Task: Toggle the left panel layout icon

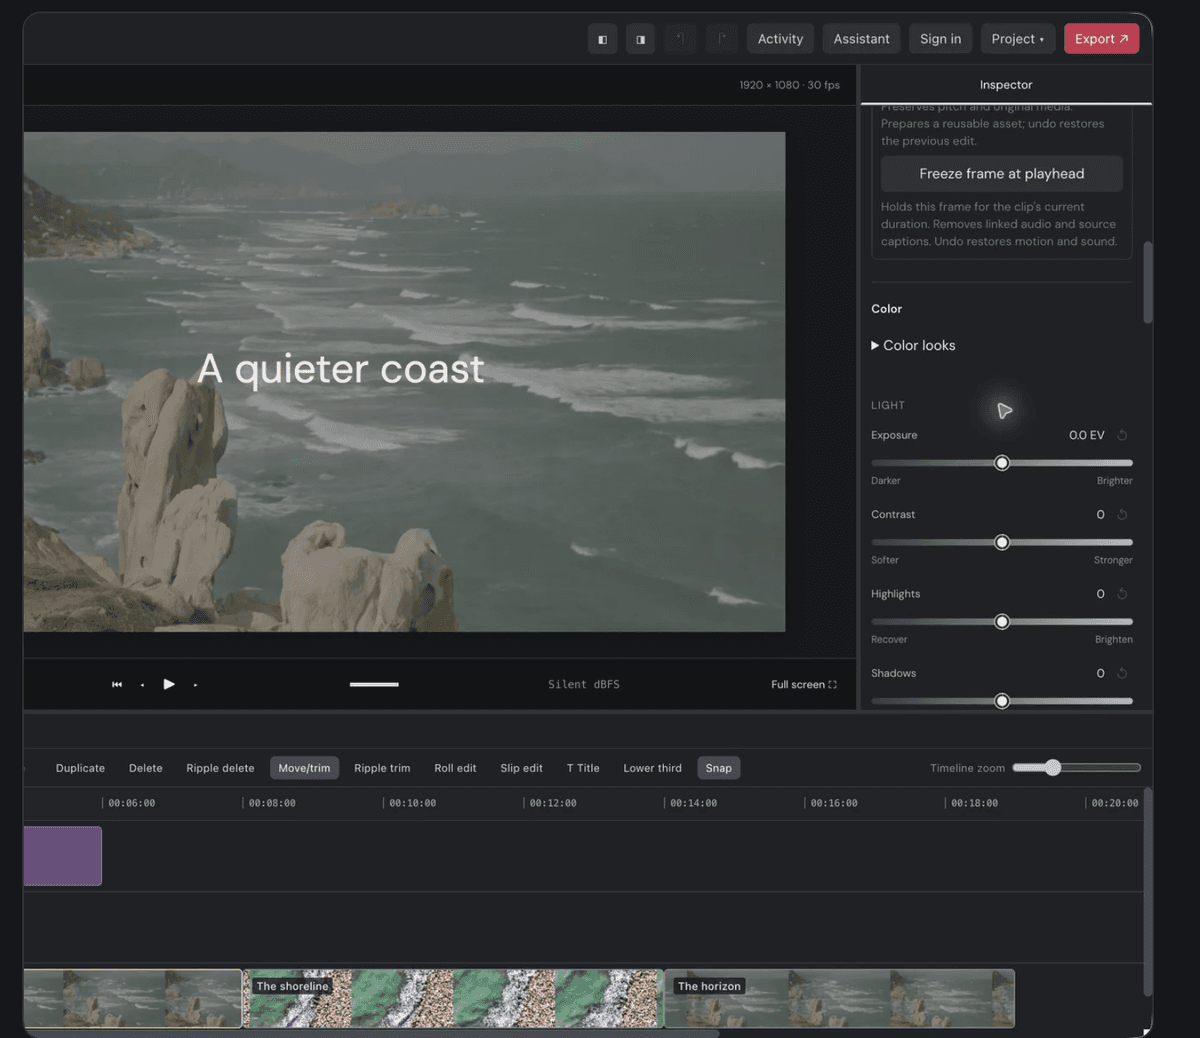Action: (602, 39)
